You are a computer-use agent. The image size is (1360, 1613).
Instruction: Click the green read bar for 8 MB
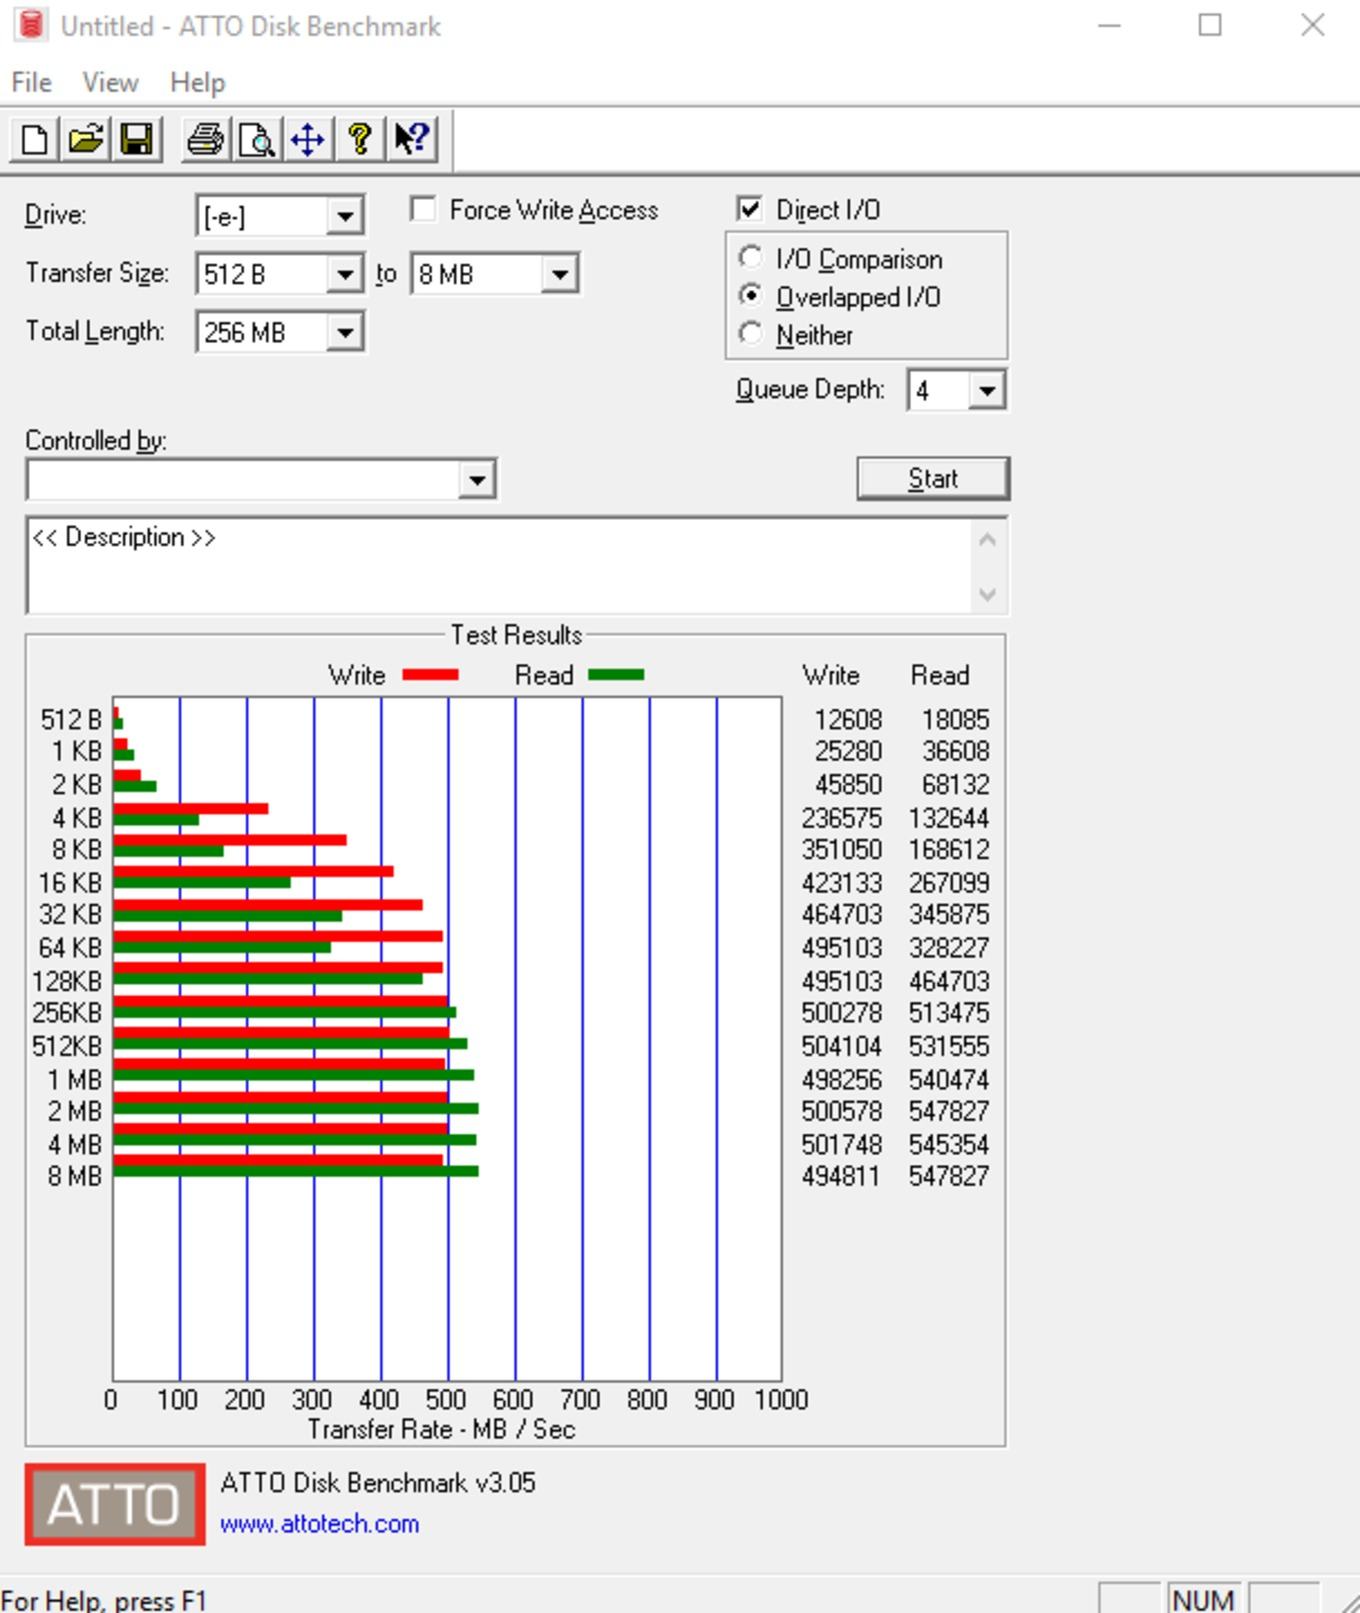point(296,1171)
